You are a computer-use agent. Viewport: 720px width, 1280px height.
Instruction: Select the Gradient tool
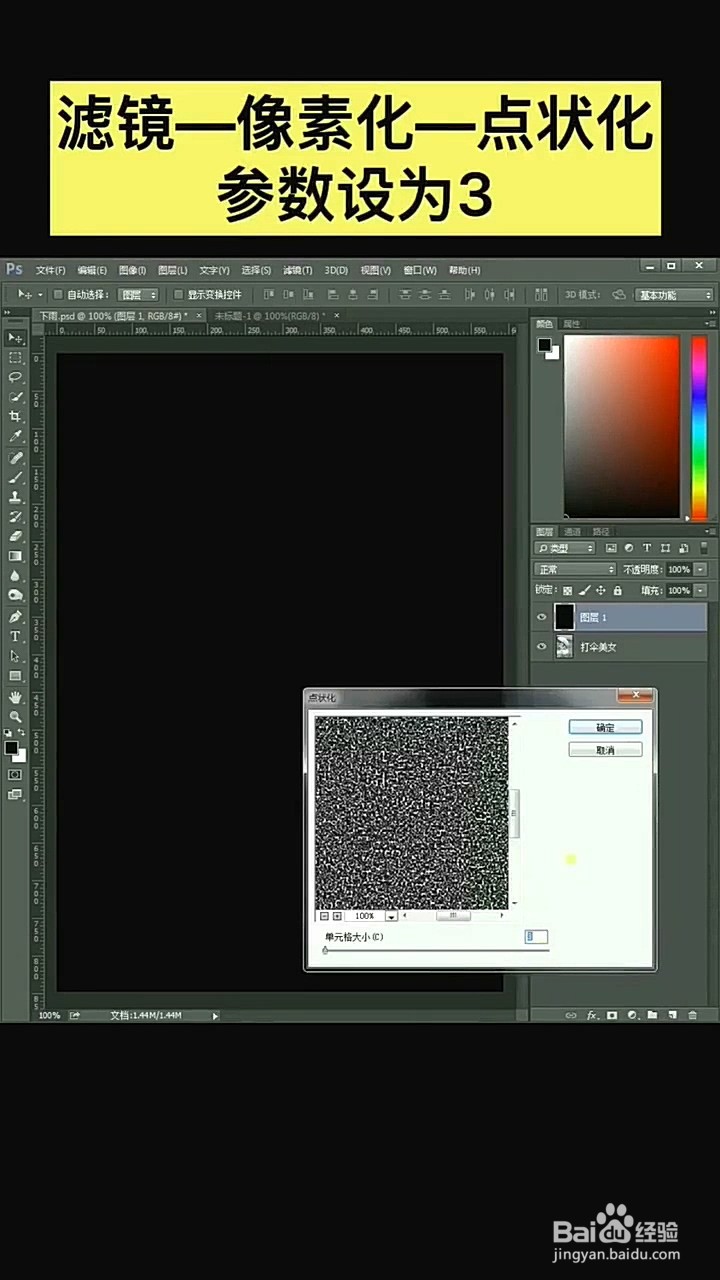tap(15, 556)
